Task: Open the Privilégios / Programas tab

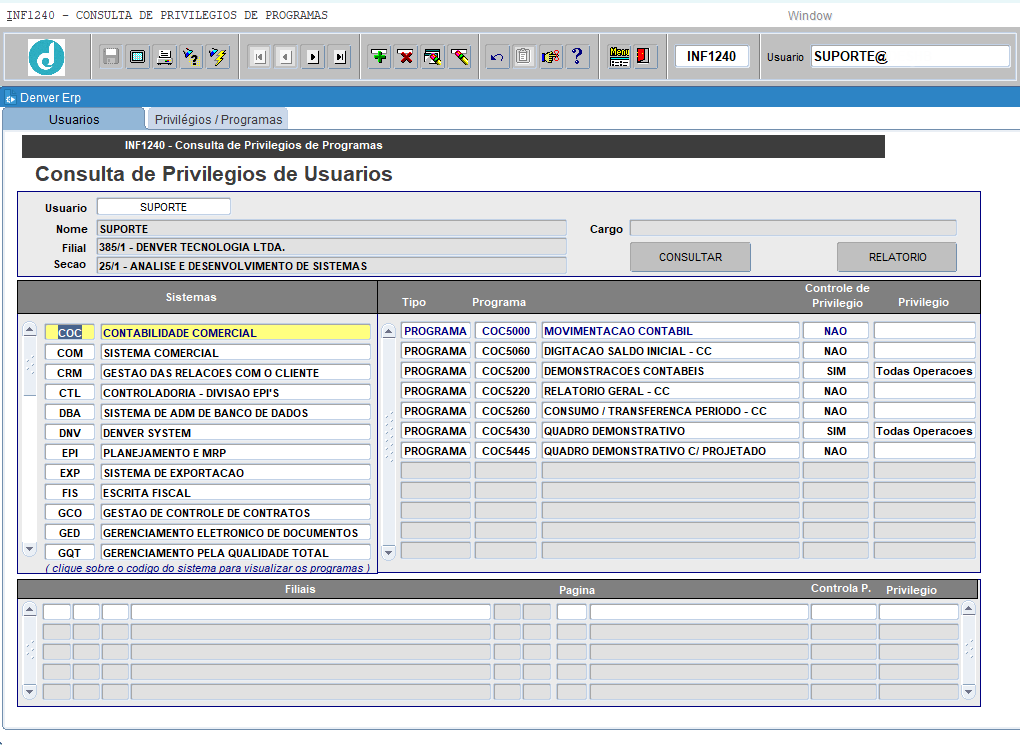Action: click(x=218, y=120)
